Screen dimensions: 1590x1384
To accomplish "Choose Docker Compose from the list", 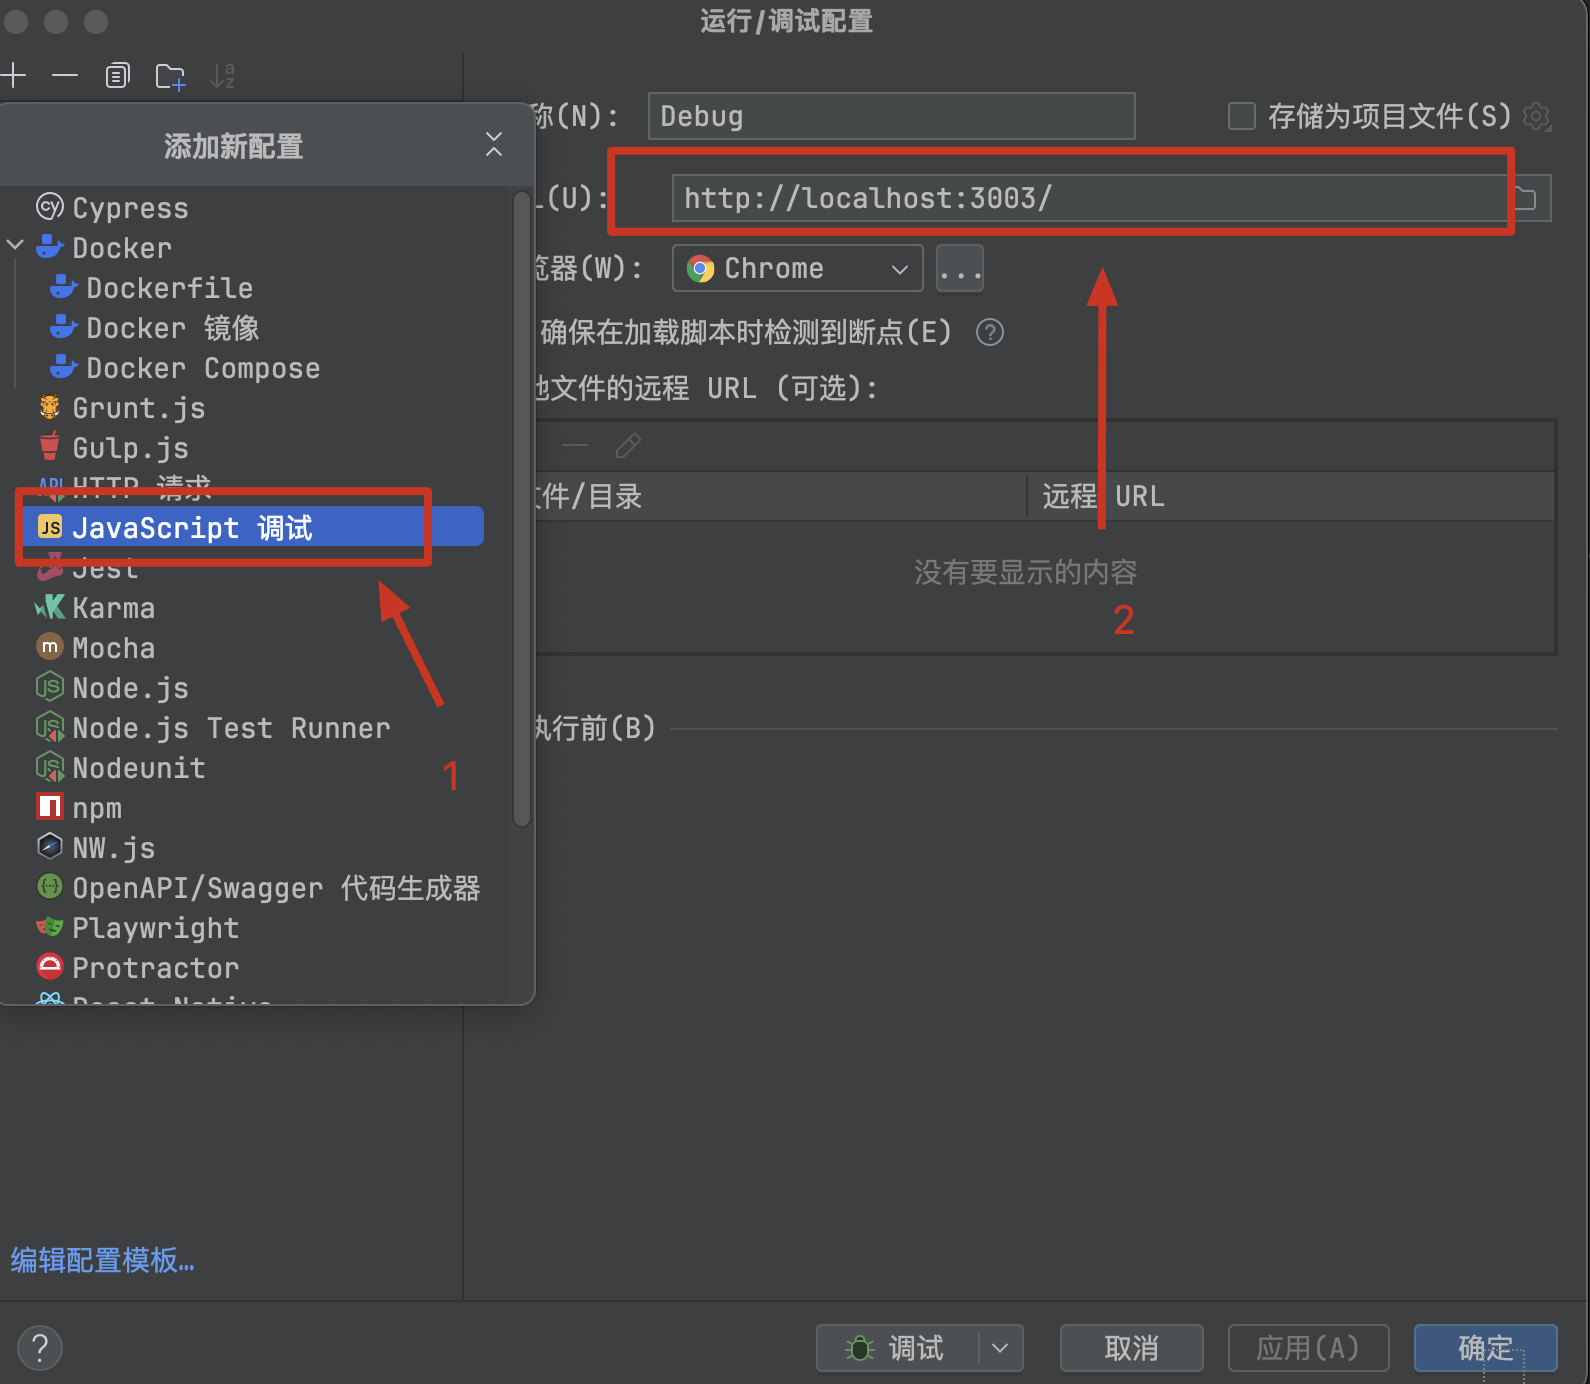I will click(x=202, y=368).
